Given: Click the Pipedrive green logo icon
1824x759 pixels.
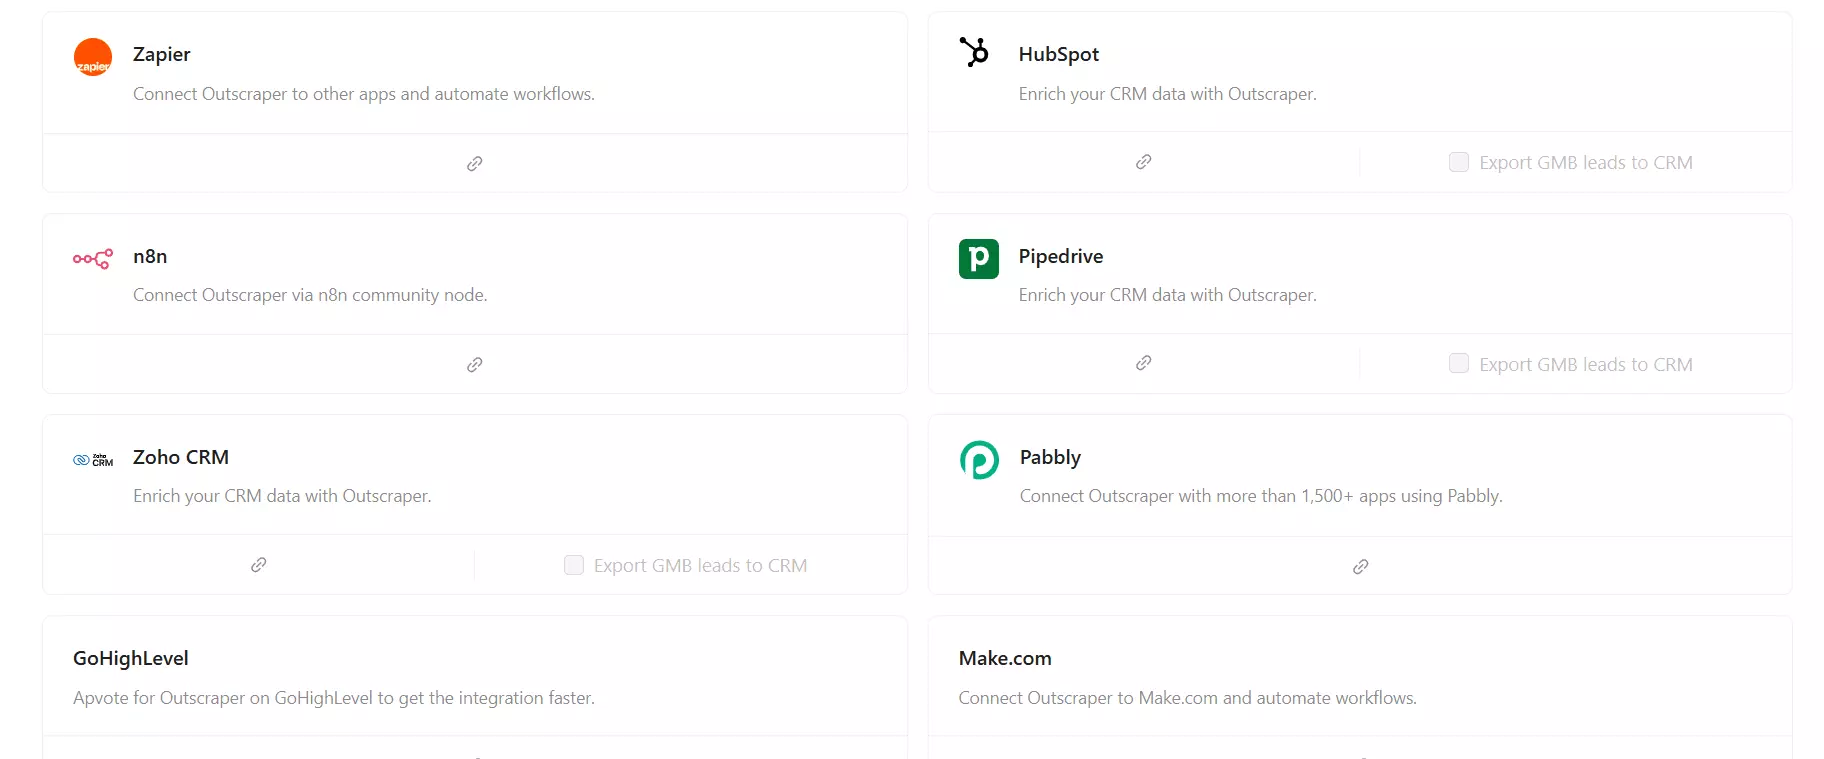Looking at the screenshot, I should [x=978, y=259].
